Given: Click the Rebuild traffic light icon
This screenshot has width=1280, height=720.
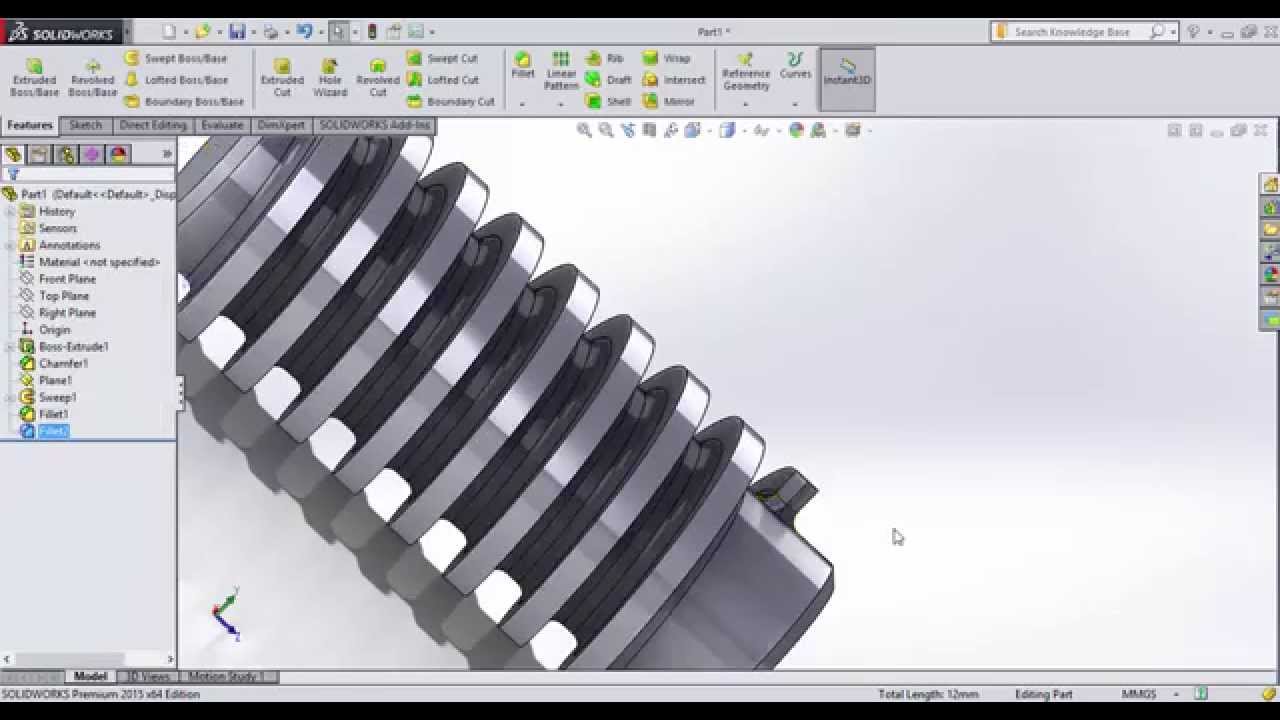Looking at the screenshot, I should pyautogui.click(x=372, y=32).
